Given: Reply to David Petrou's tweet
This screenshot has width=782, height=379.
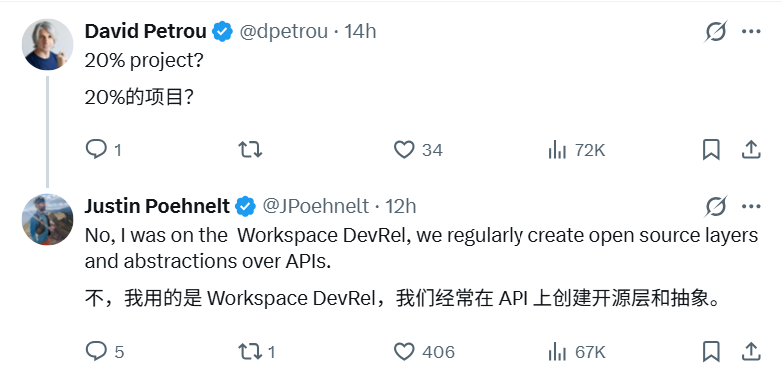Looking at the screenshot, I should 103,150.
